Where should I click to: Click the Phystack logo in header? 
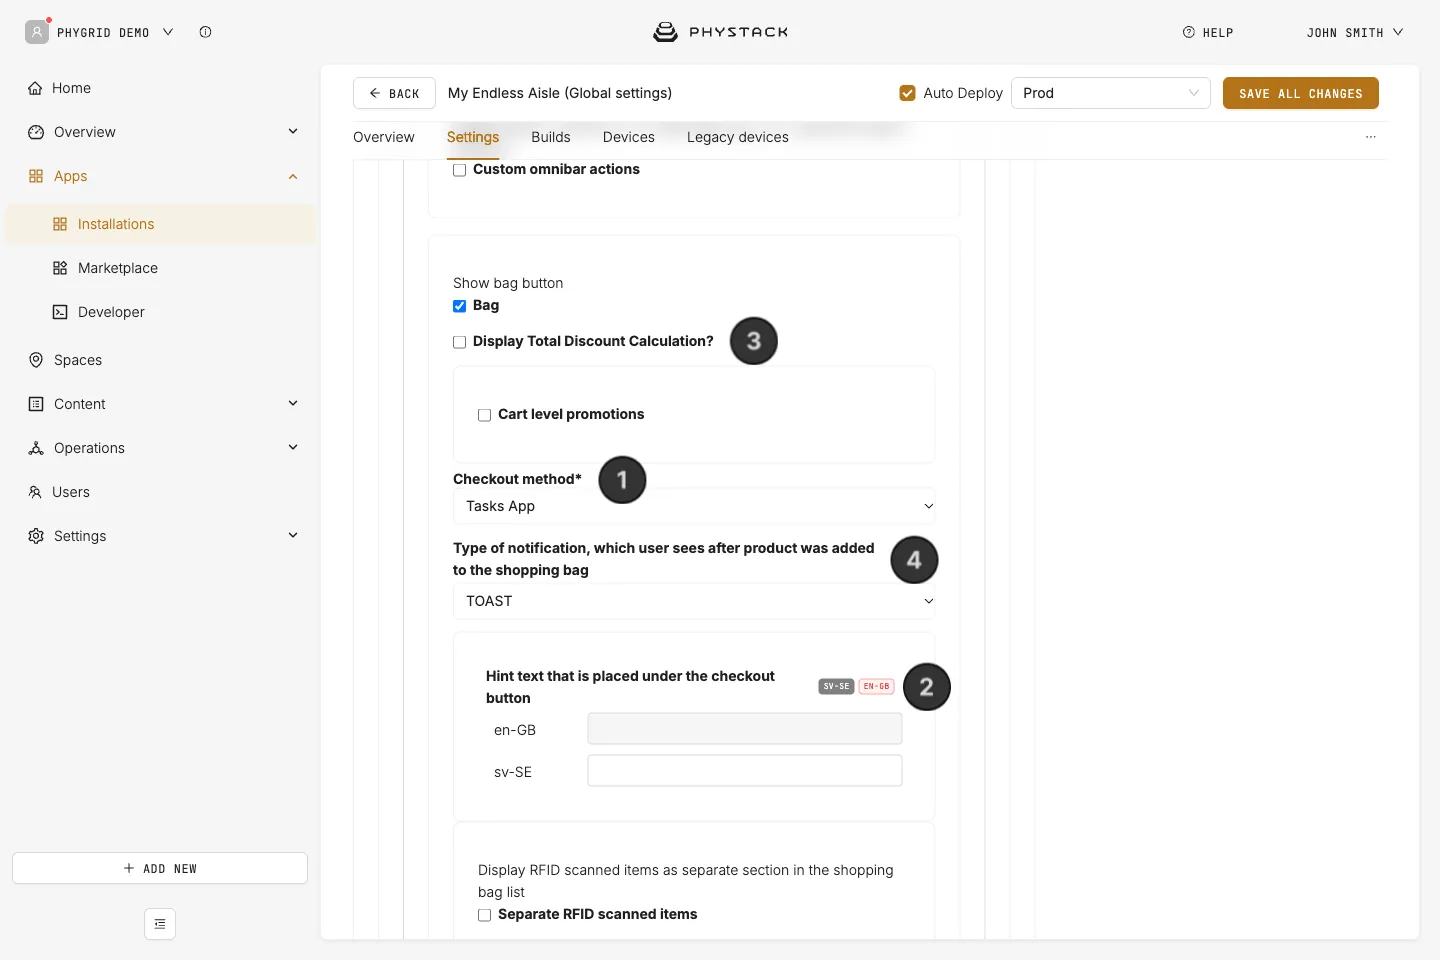click(x=720, y=32)
